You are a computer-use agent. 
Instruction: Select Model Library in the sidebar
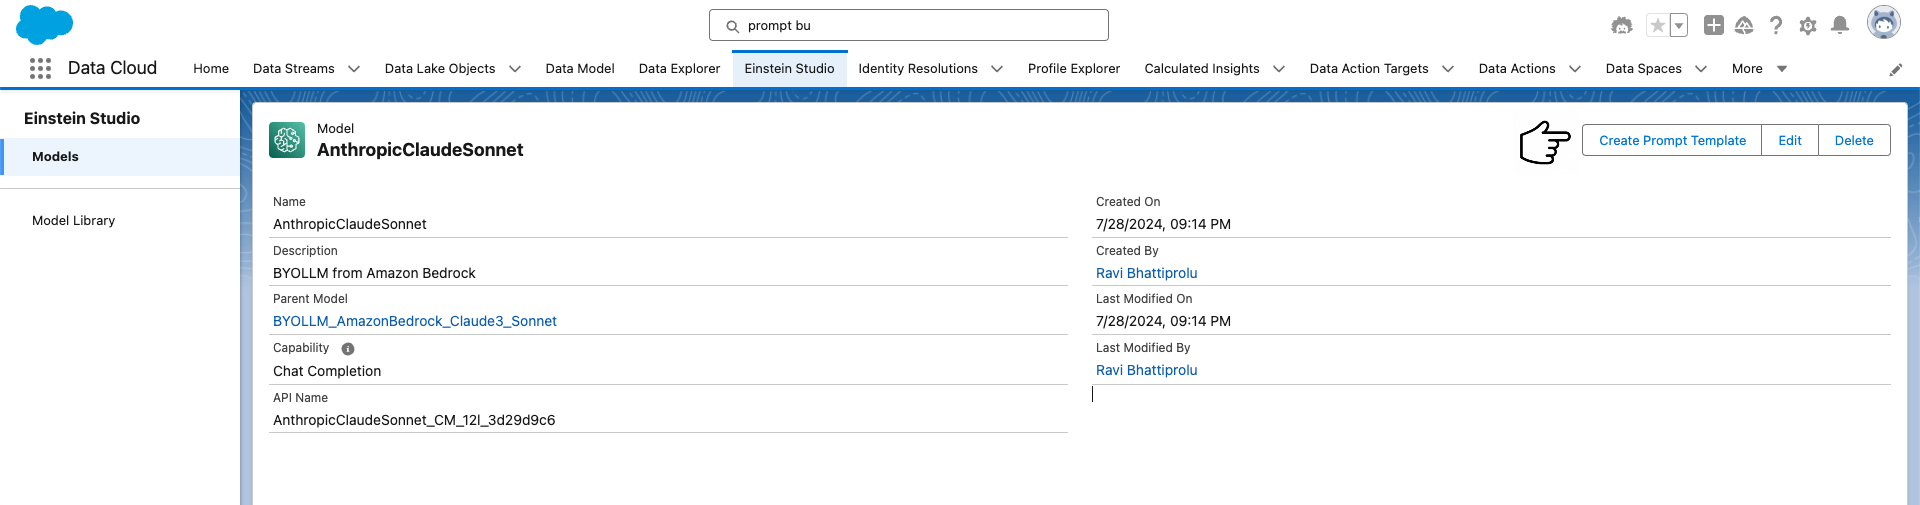pos(120,220)
